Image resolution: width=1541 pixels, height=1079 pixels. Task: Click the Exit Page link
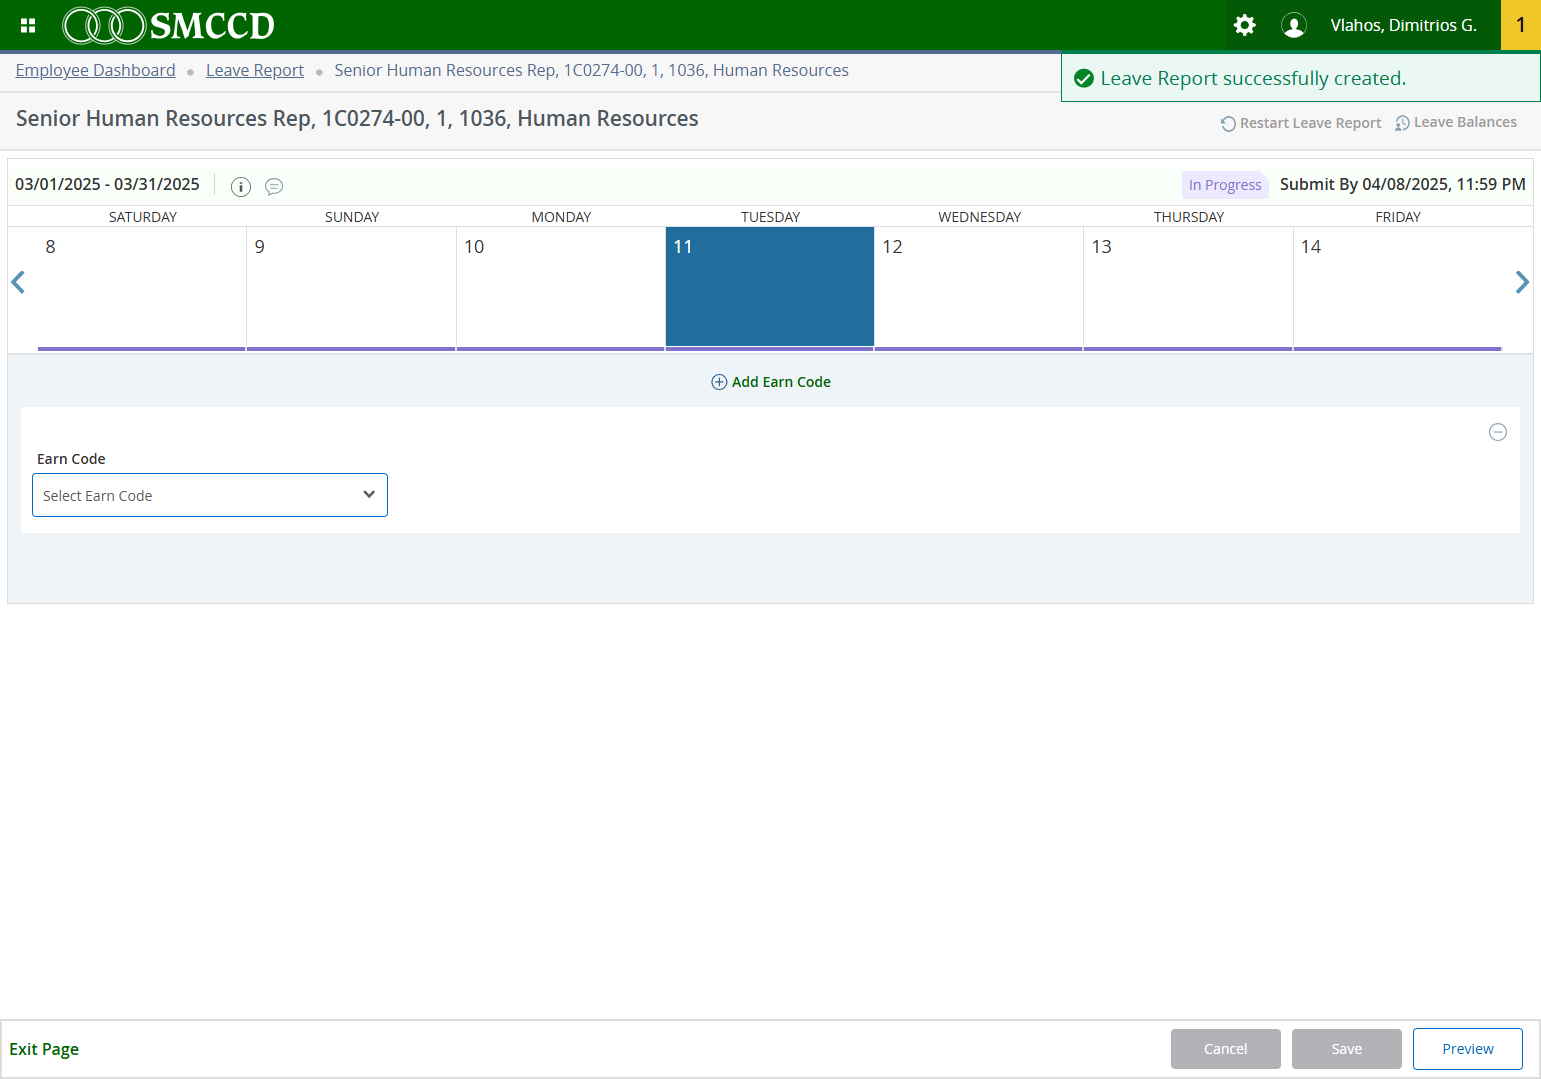44,1049
